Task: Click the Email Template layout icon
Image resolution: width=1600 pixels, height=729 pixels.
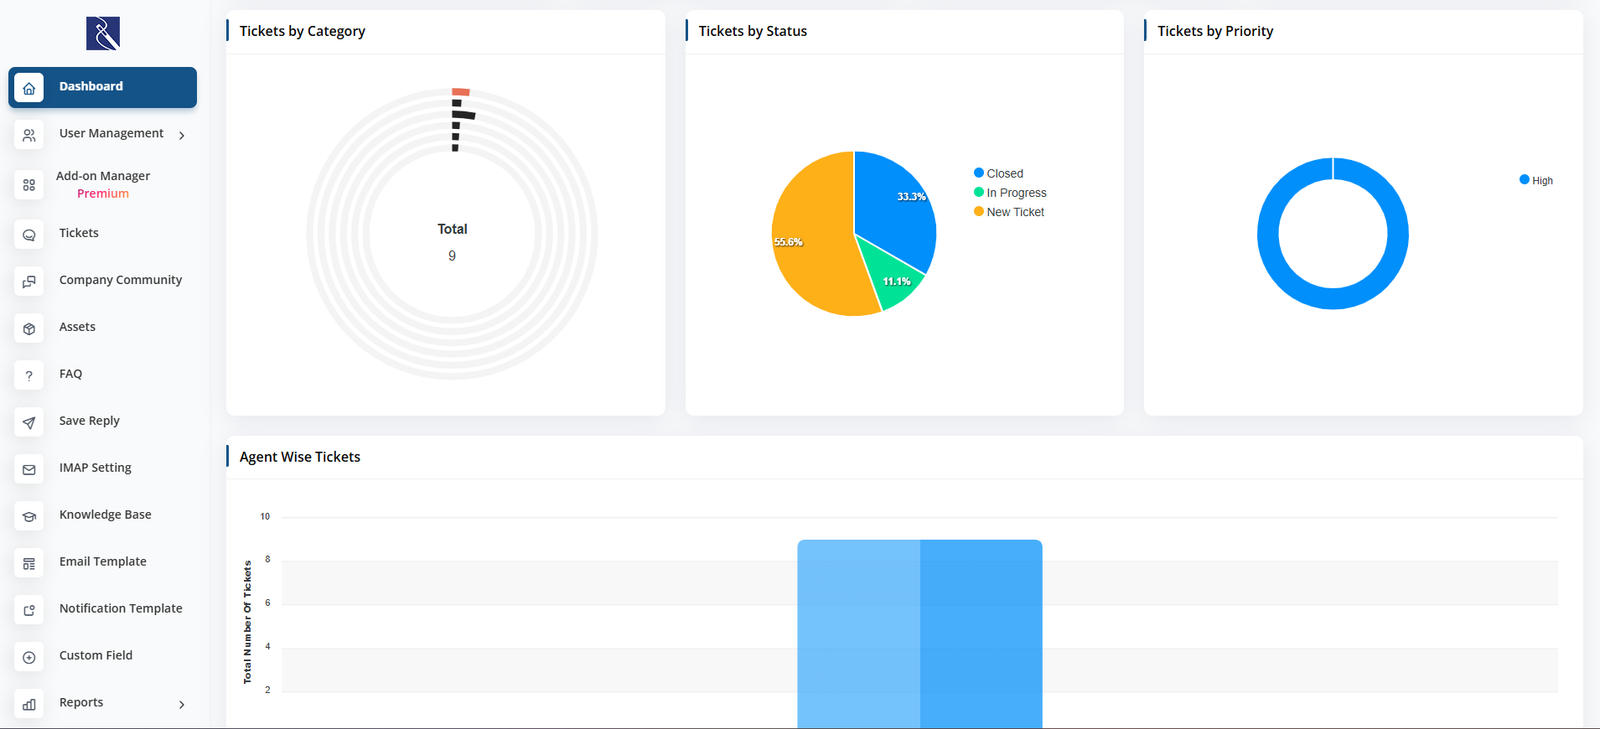Action: point(29,564)
